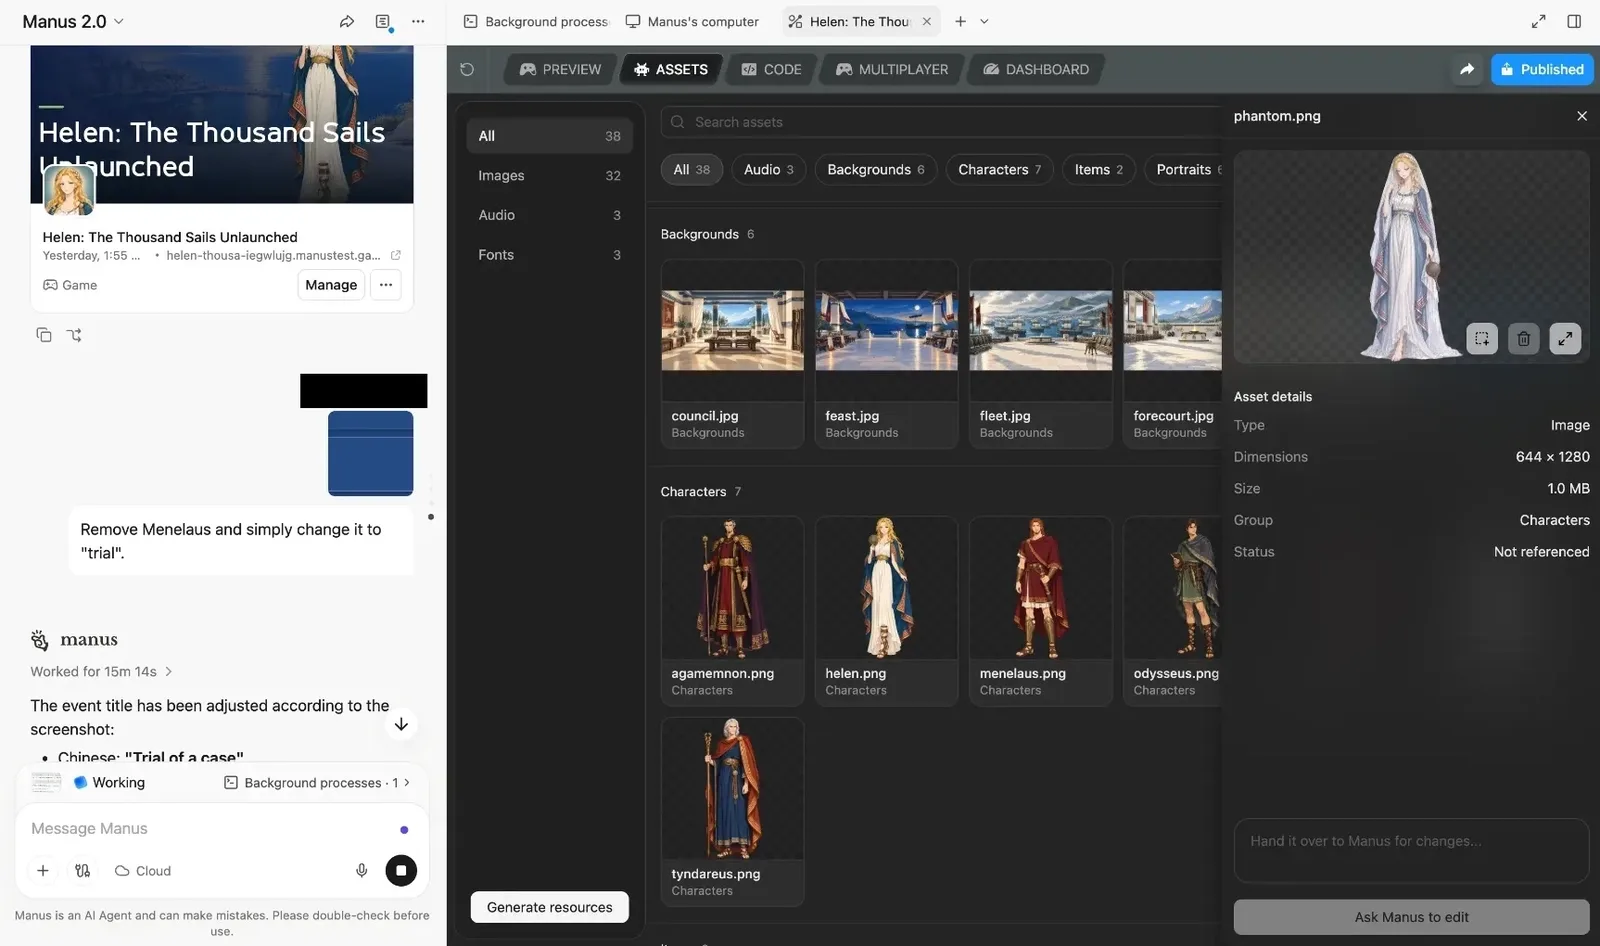Select the menelaus.png character asset
The width and height of the screenshot is (1600, 946).
(1040, 610)
